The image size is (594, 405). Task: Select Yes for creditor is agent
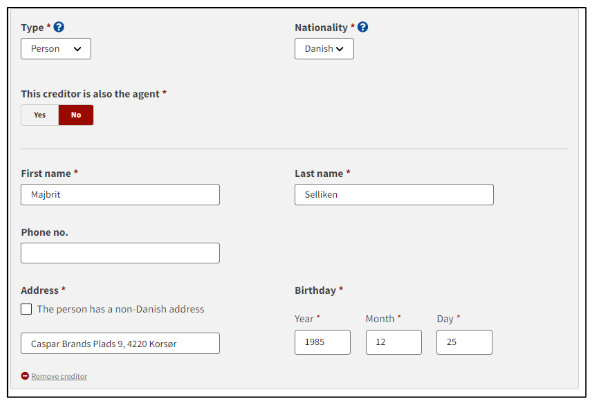pos(40,115)
